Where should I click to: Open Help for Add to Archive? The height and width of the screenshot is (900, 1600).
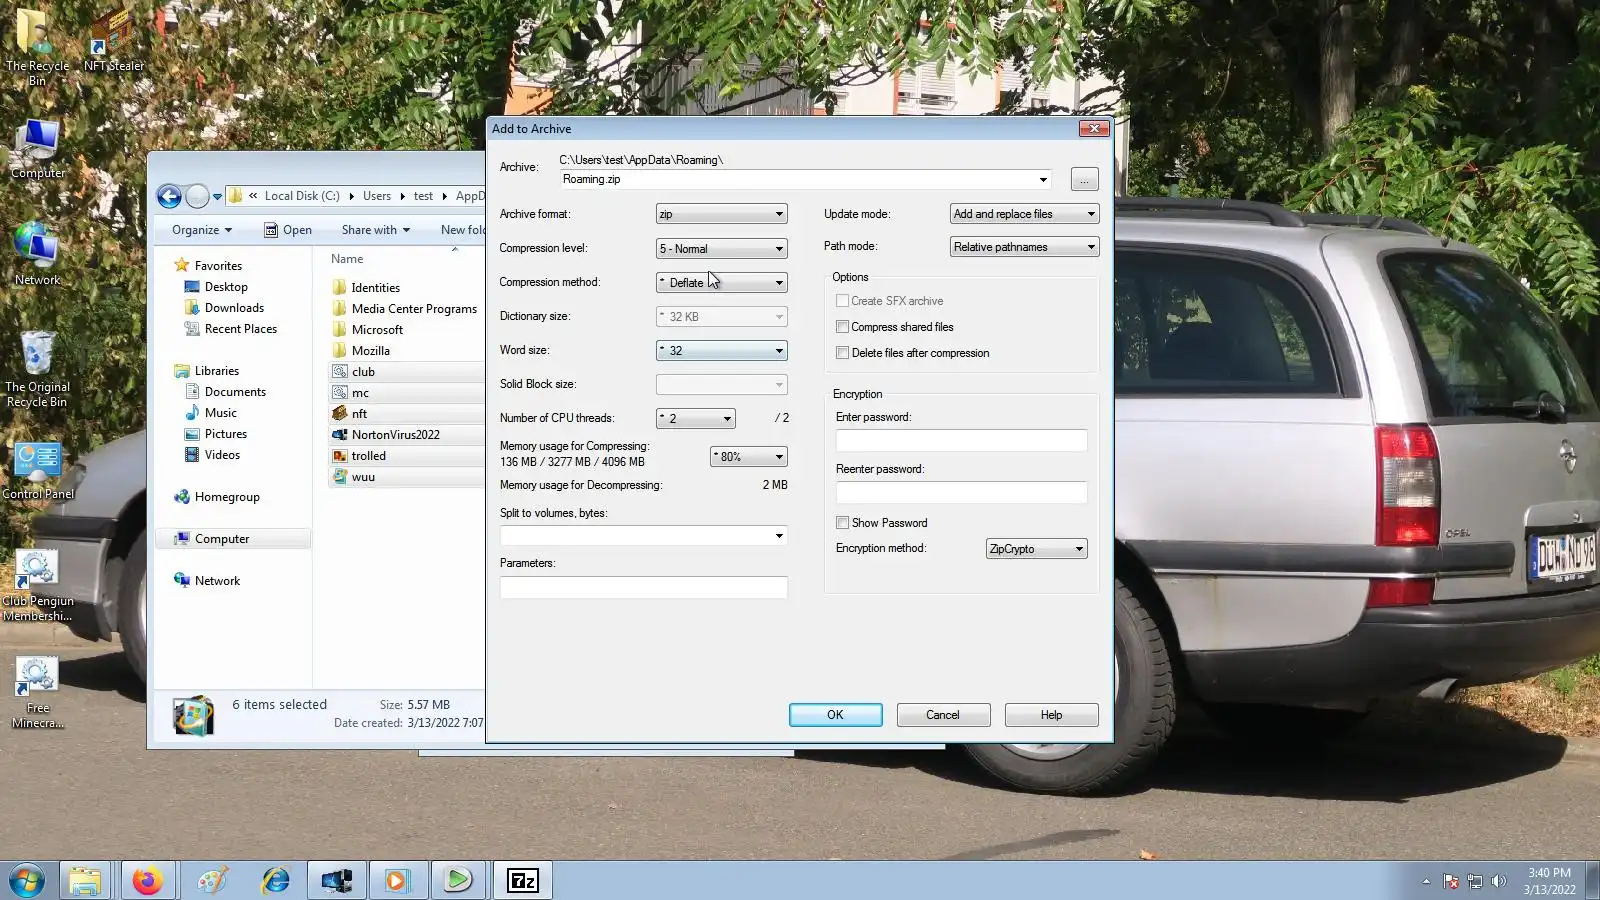pyautogui.click(x=1051, y=715)
